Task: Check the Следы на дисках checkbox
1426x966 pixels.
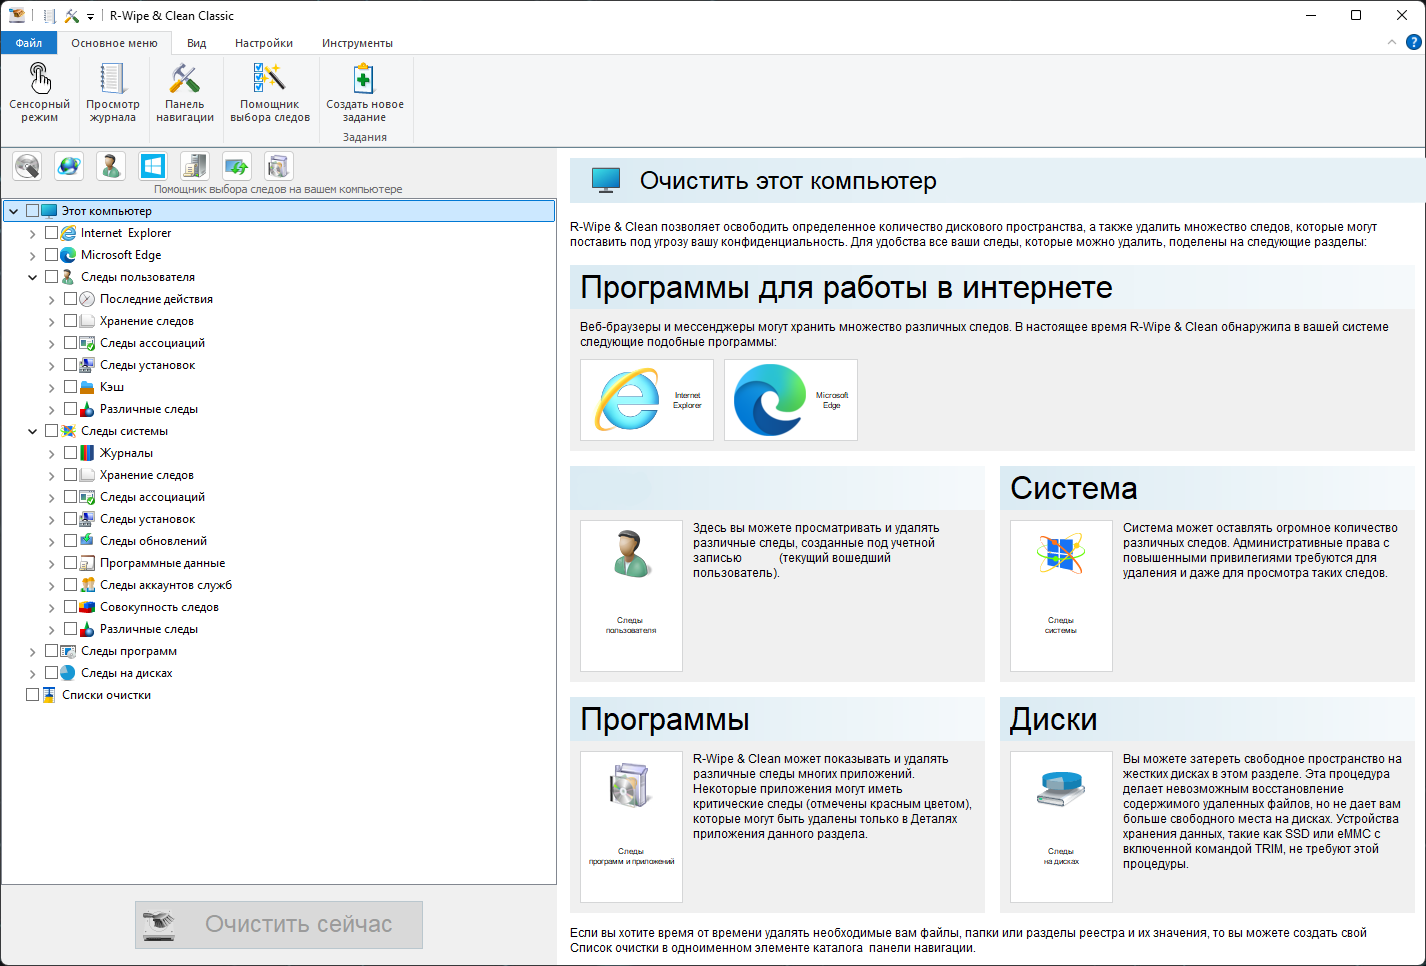Action: [51, 673]
